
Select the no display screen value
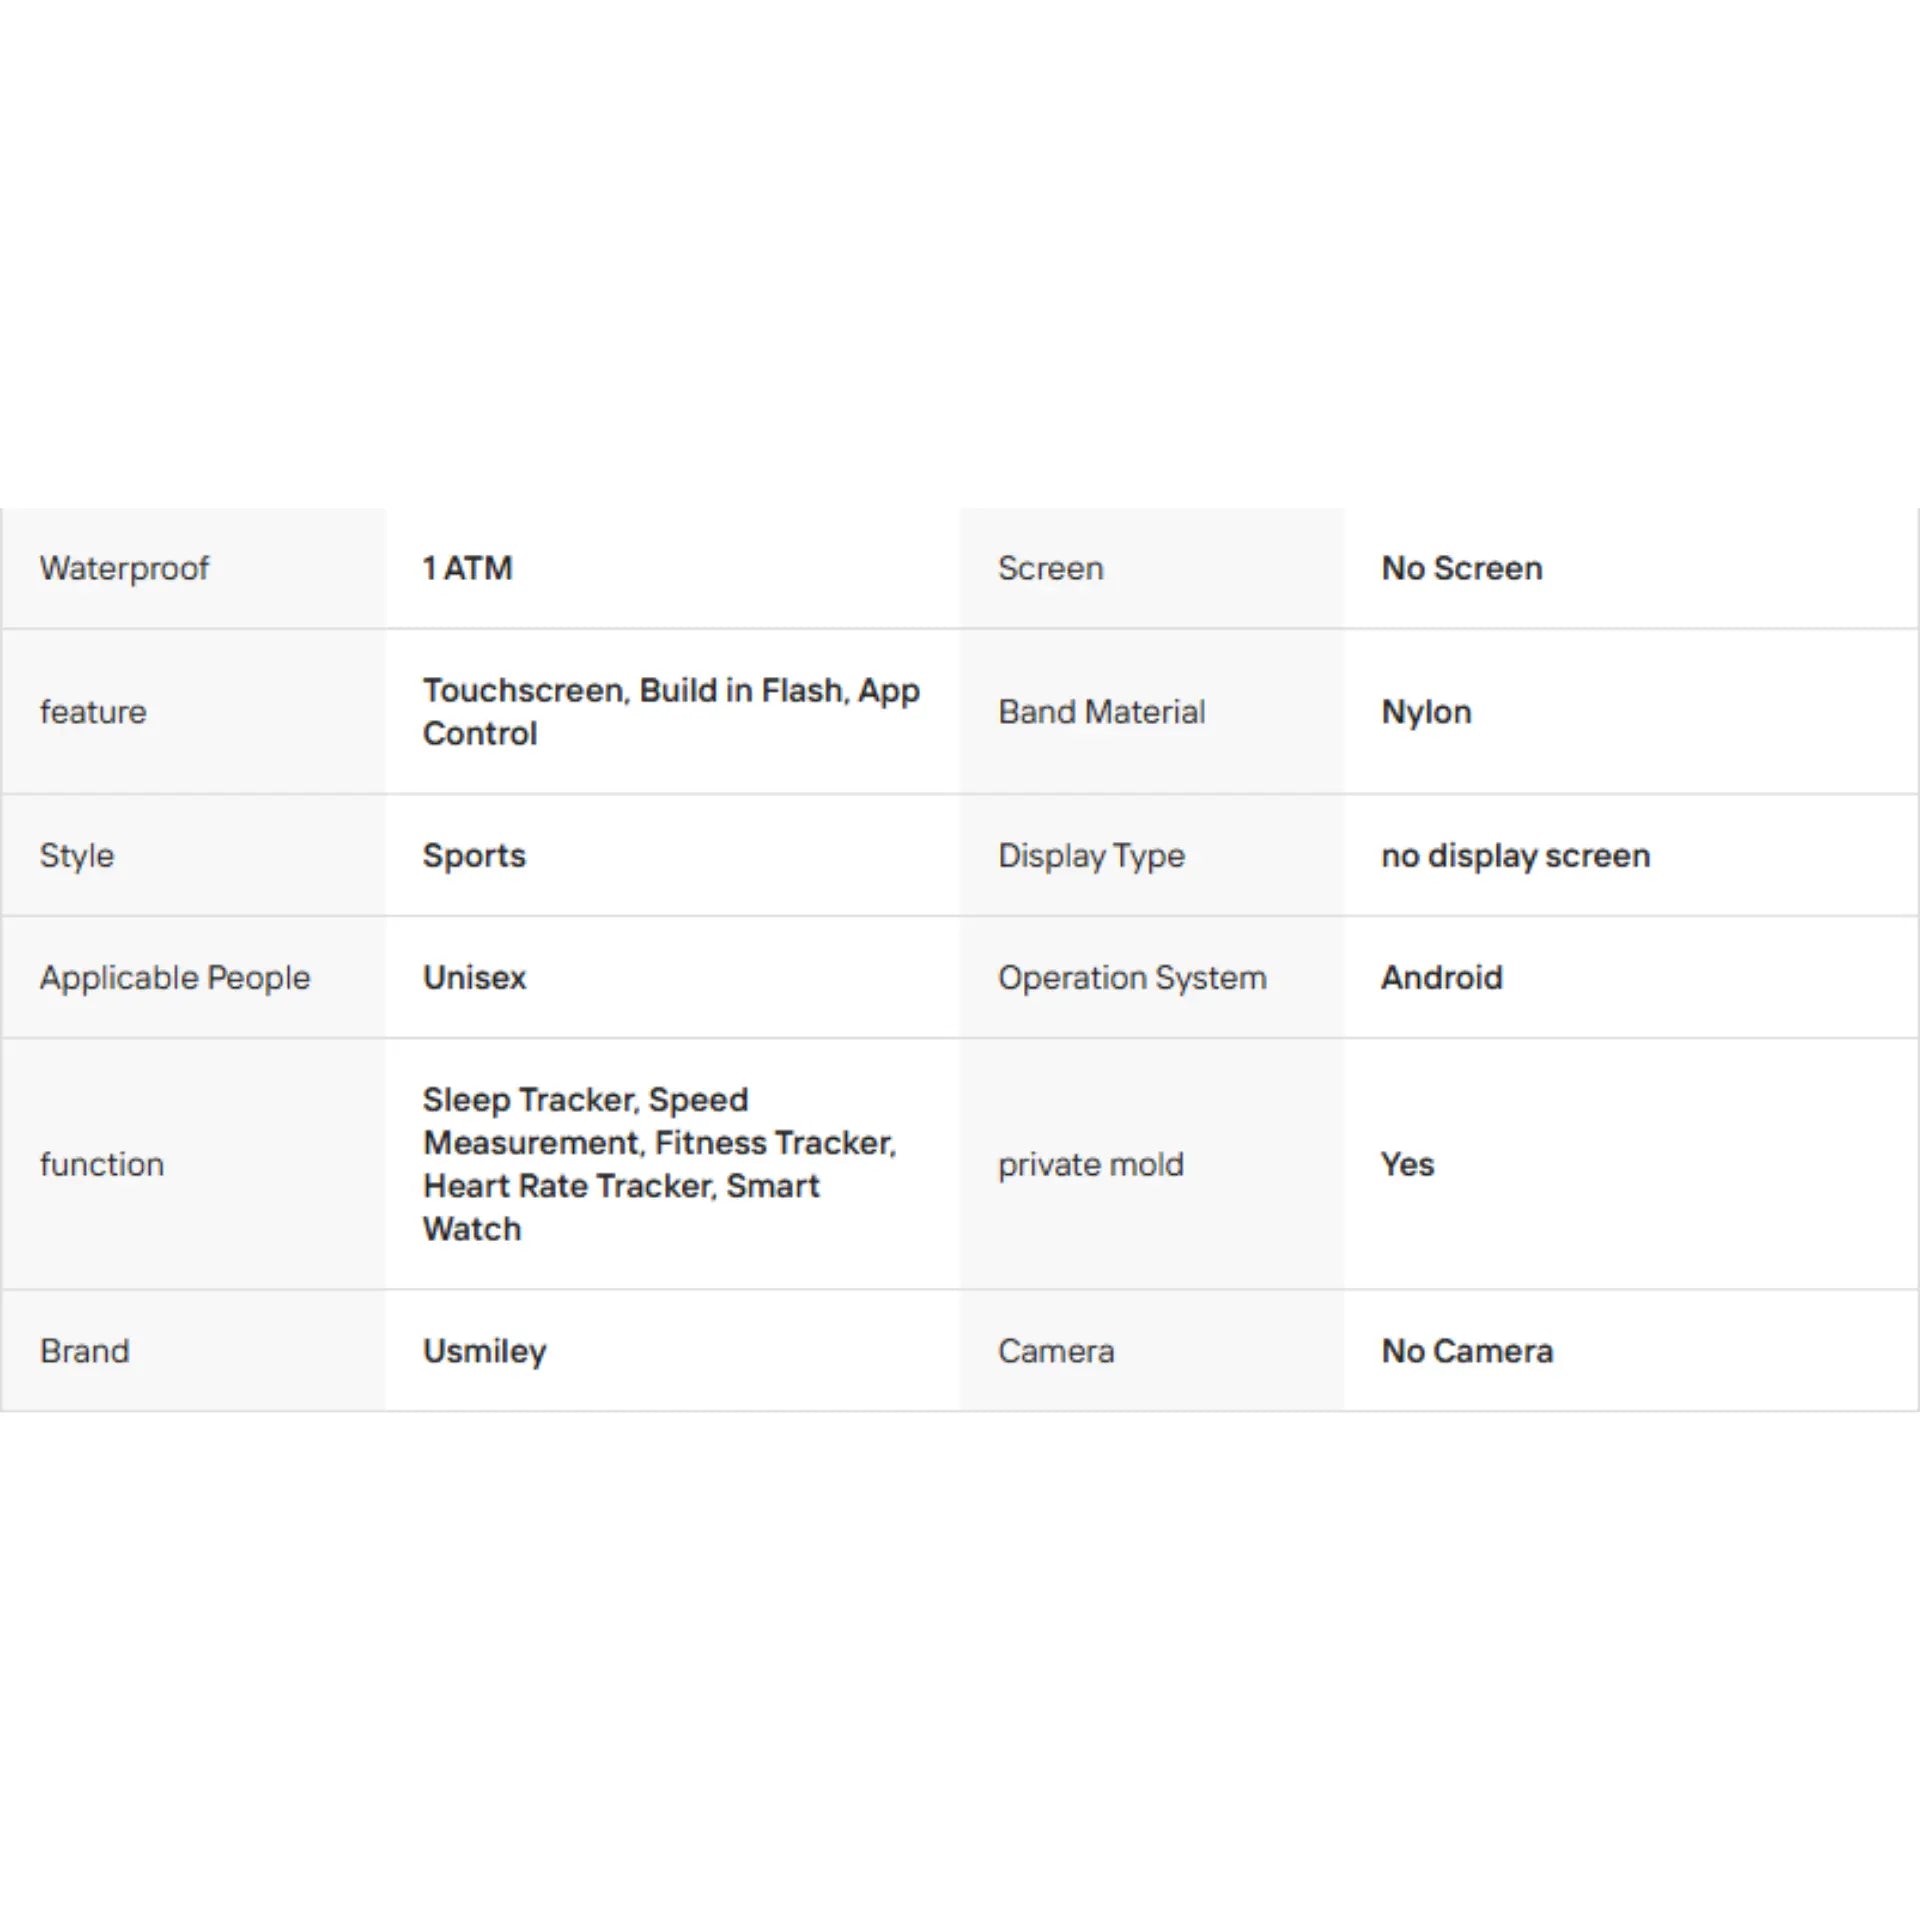(1515, 855)
